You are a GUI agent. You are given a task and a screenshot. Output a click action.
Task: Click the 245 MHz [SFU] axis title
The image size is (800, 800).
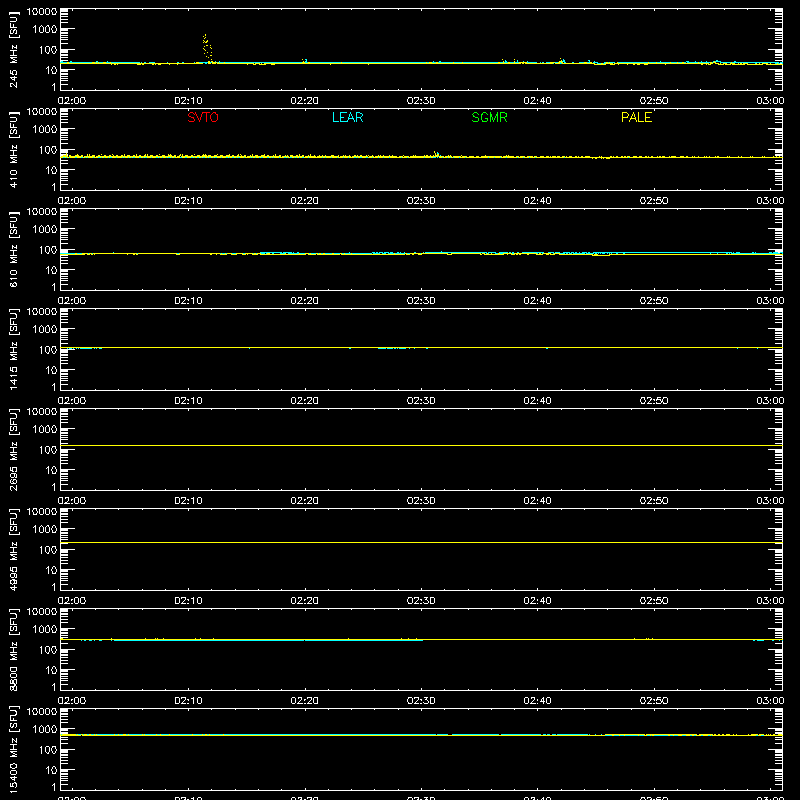13,49
